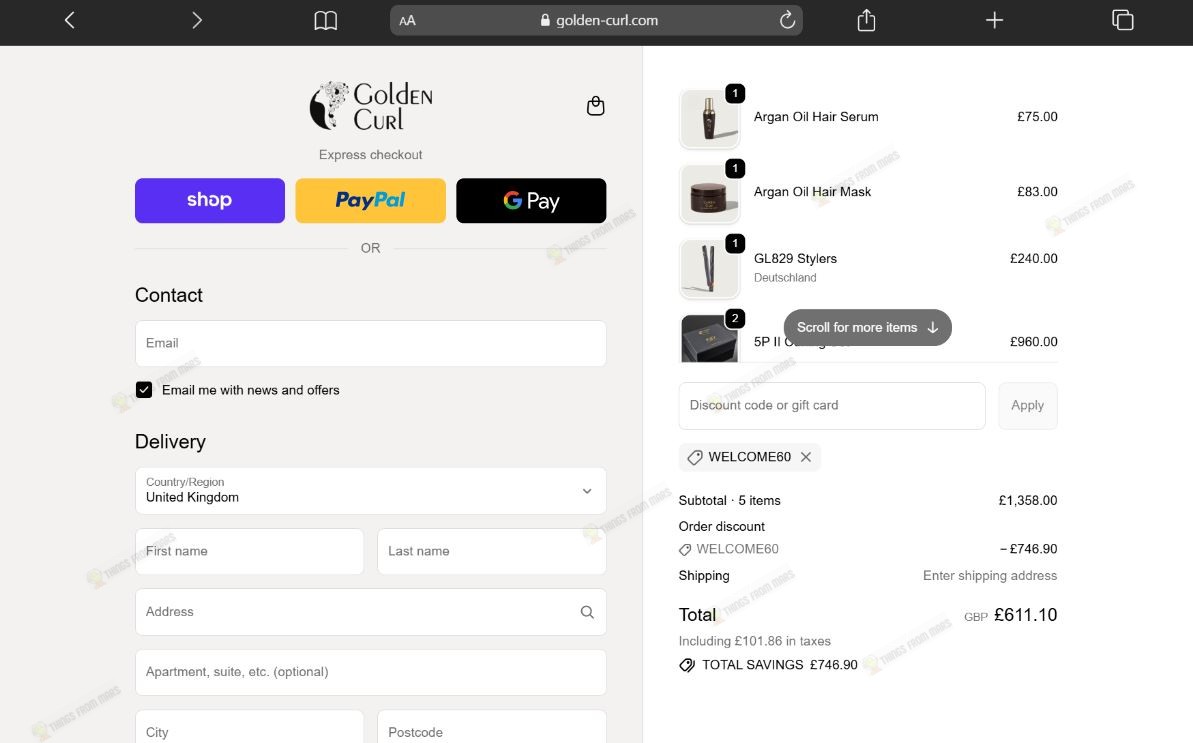Viewport: 1193px width, 743px height.
Task: Click the Scroll for more items pill
Action: click(867, 327)
